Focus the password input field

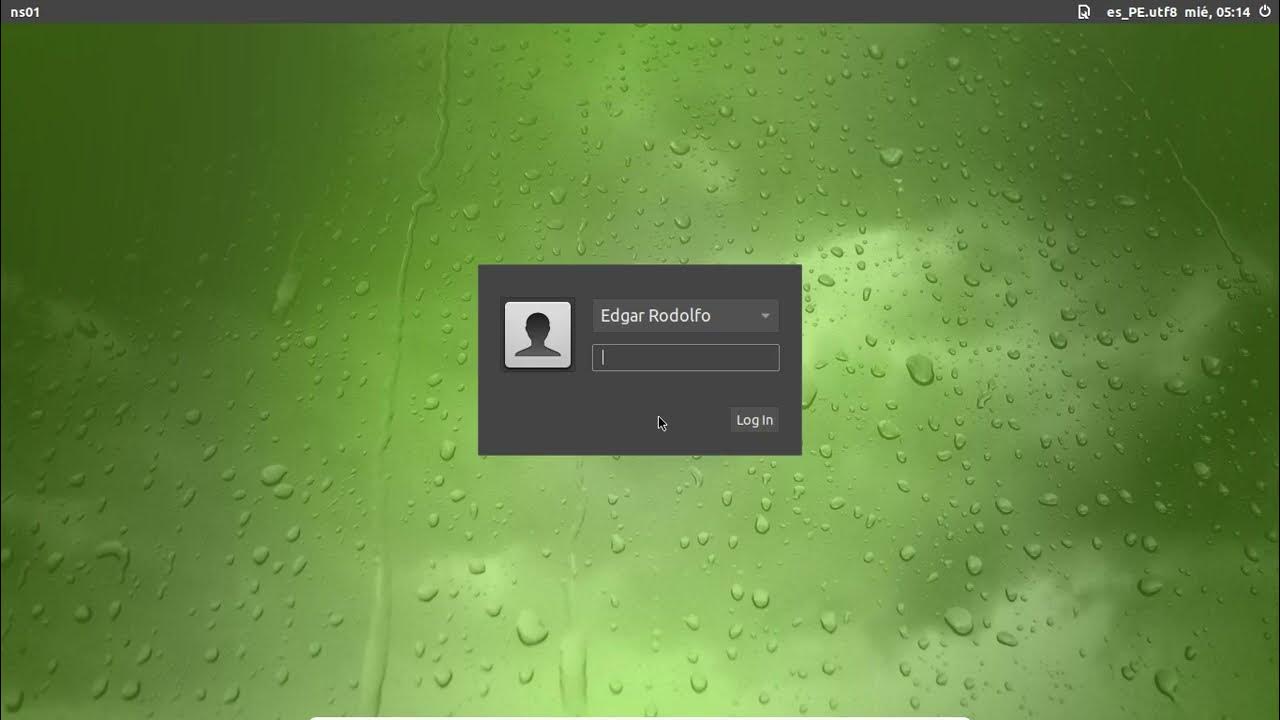click(x=685, y=358)
